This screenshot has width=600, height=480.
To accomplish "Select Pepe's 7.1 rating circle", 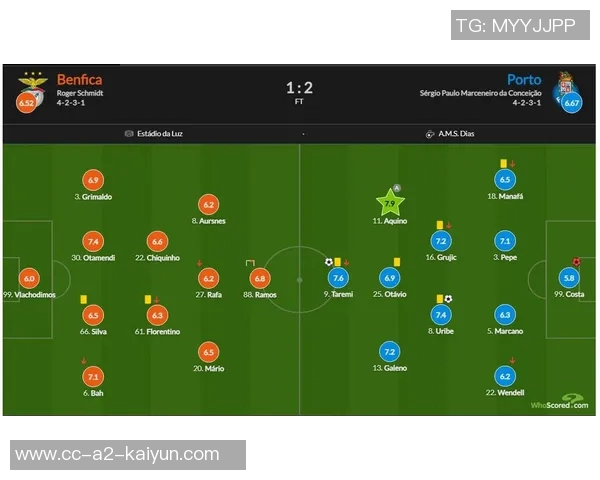I will click(504, 241).
